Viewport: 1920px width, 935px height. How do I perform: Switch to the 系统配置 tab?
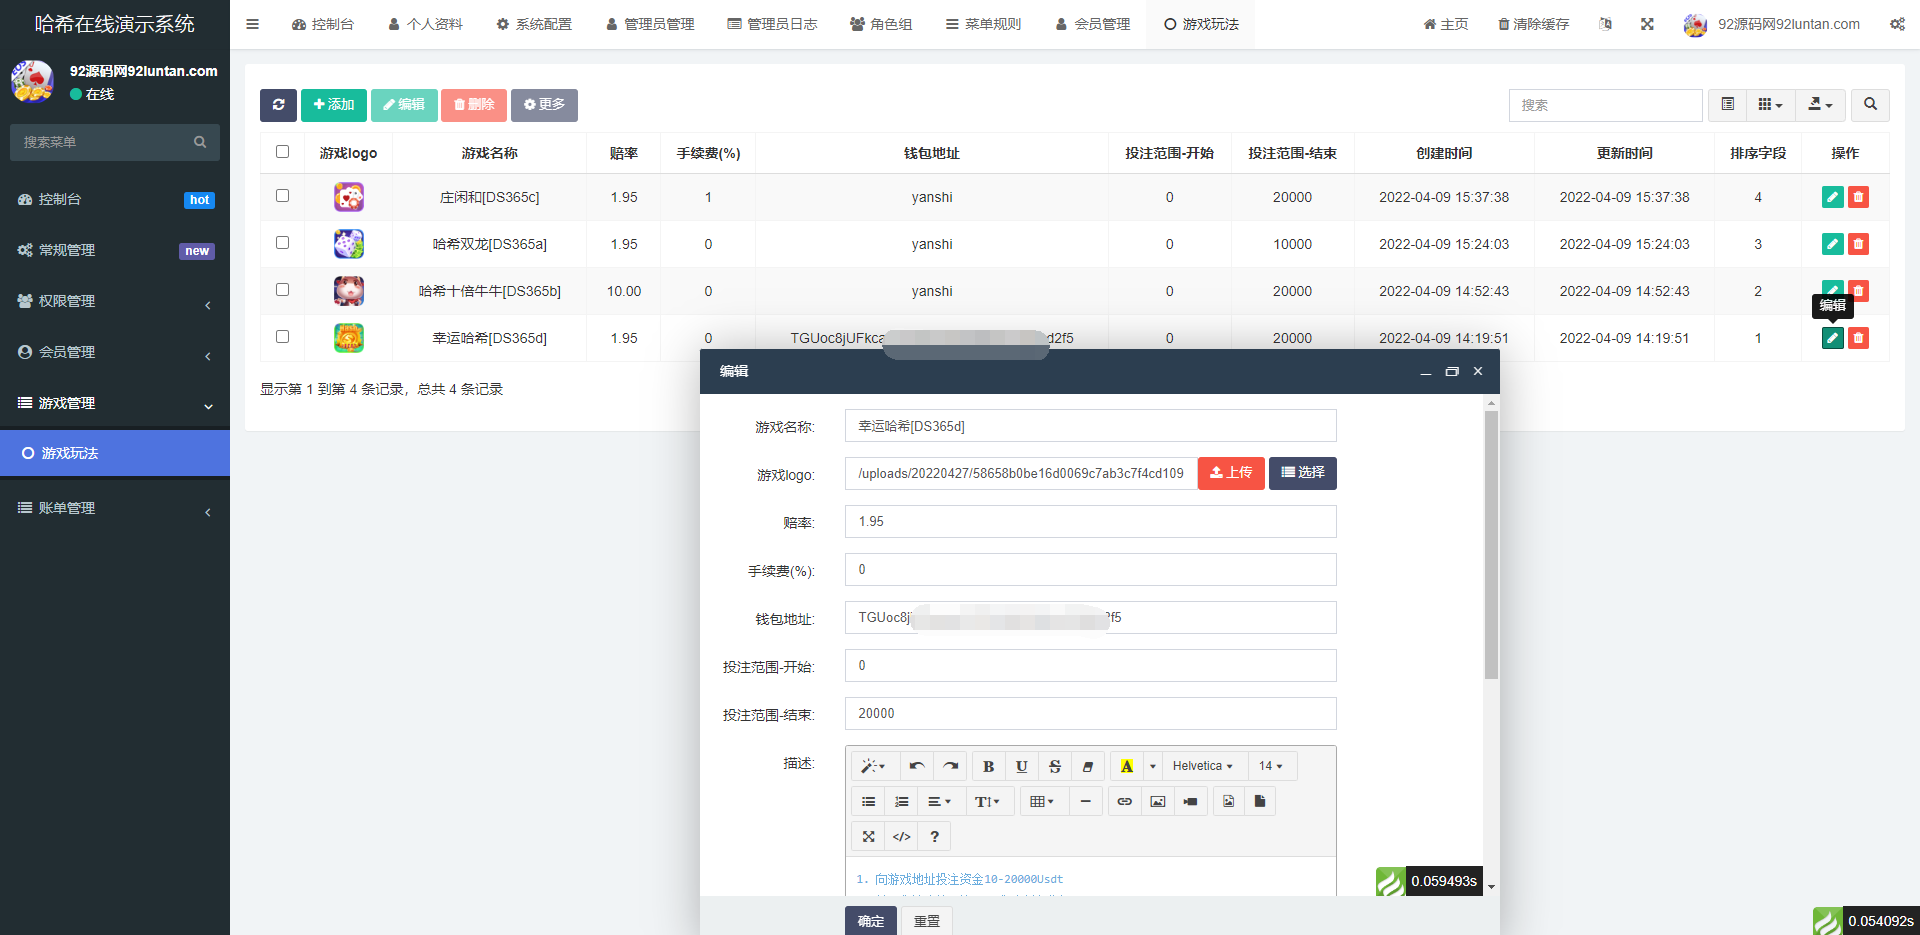tap(534, 24)
